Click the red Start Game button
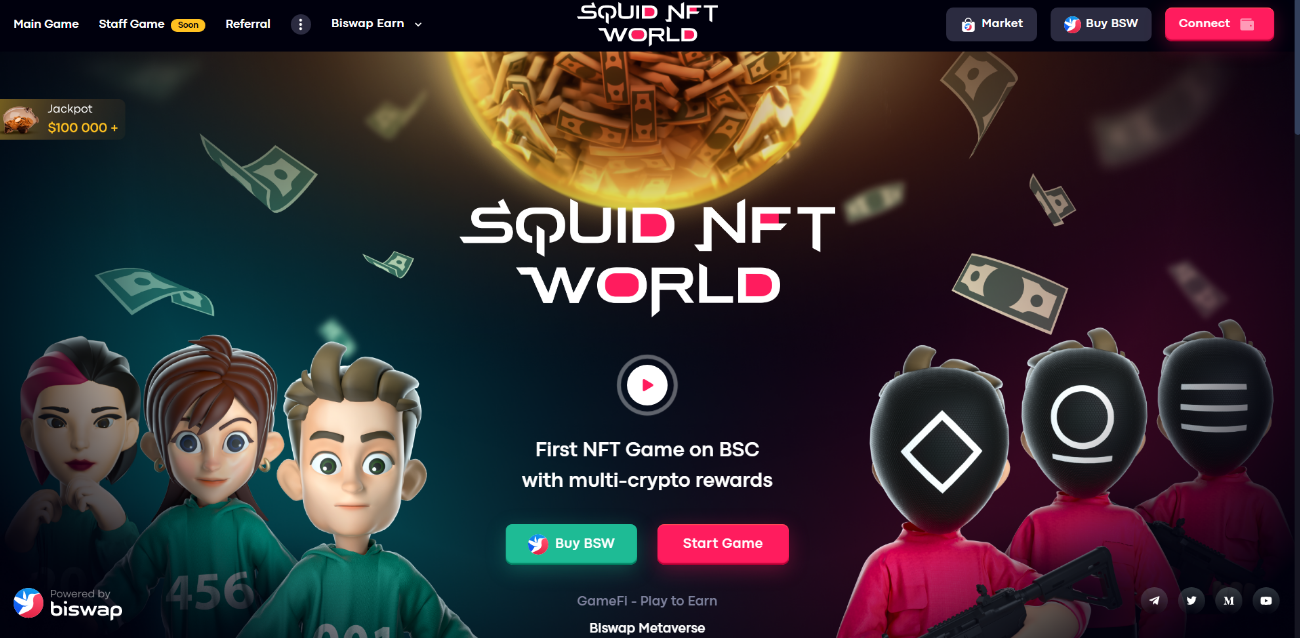 (723, 543)
